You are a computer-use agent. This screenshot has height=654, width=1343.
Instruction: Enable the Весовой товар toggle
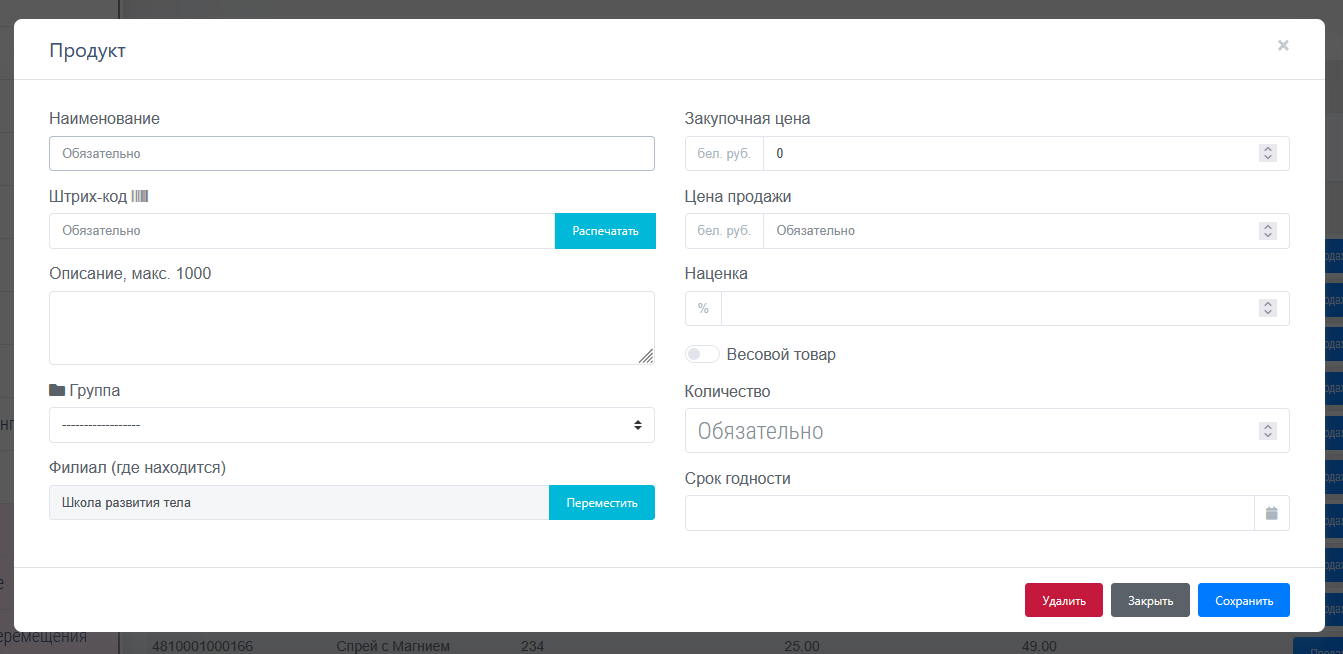702,354
